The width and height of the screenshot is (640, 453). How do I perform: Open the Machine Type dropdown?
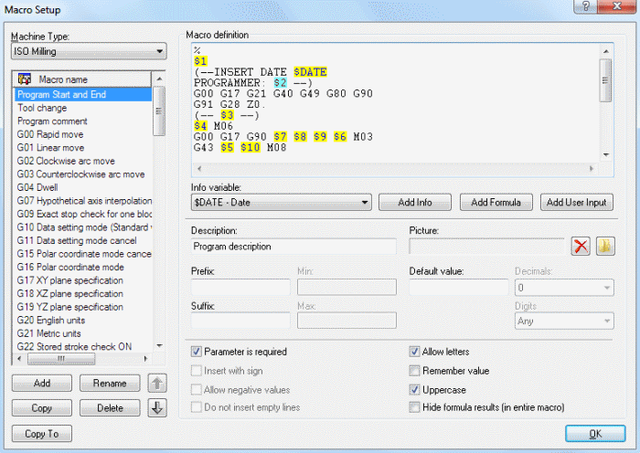[89, 51]
